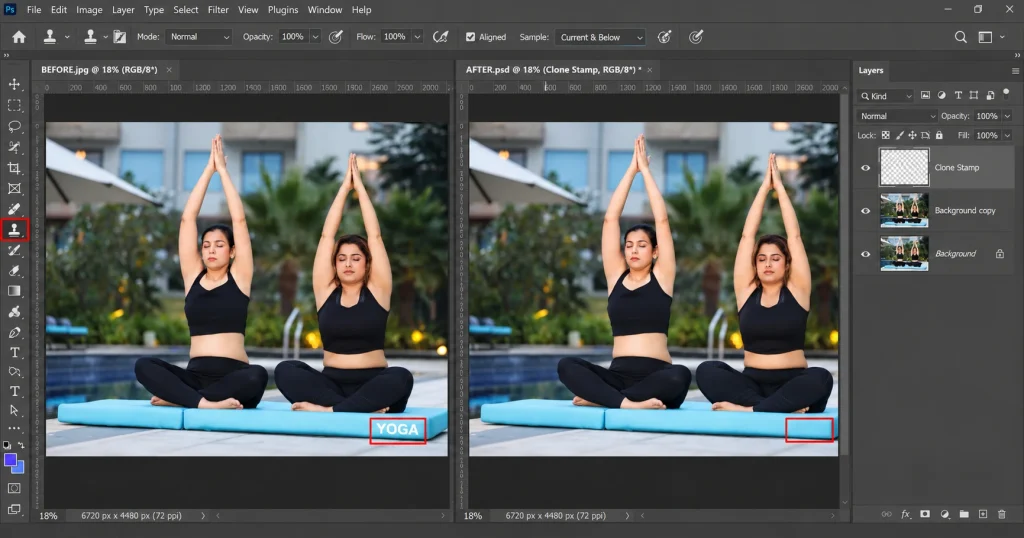Select the Pen tool
The height and width of the screenshot is (538, 1024).
click(14, 332)
